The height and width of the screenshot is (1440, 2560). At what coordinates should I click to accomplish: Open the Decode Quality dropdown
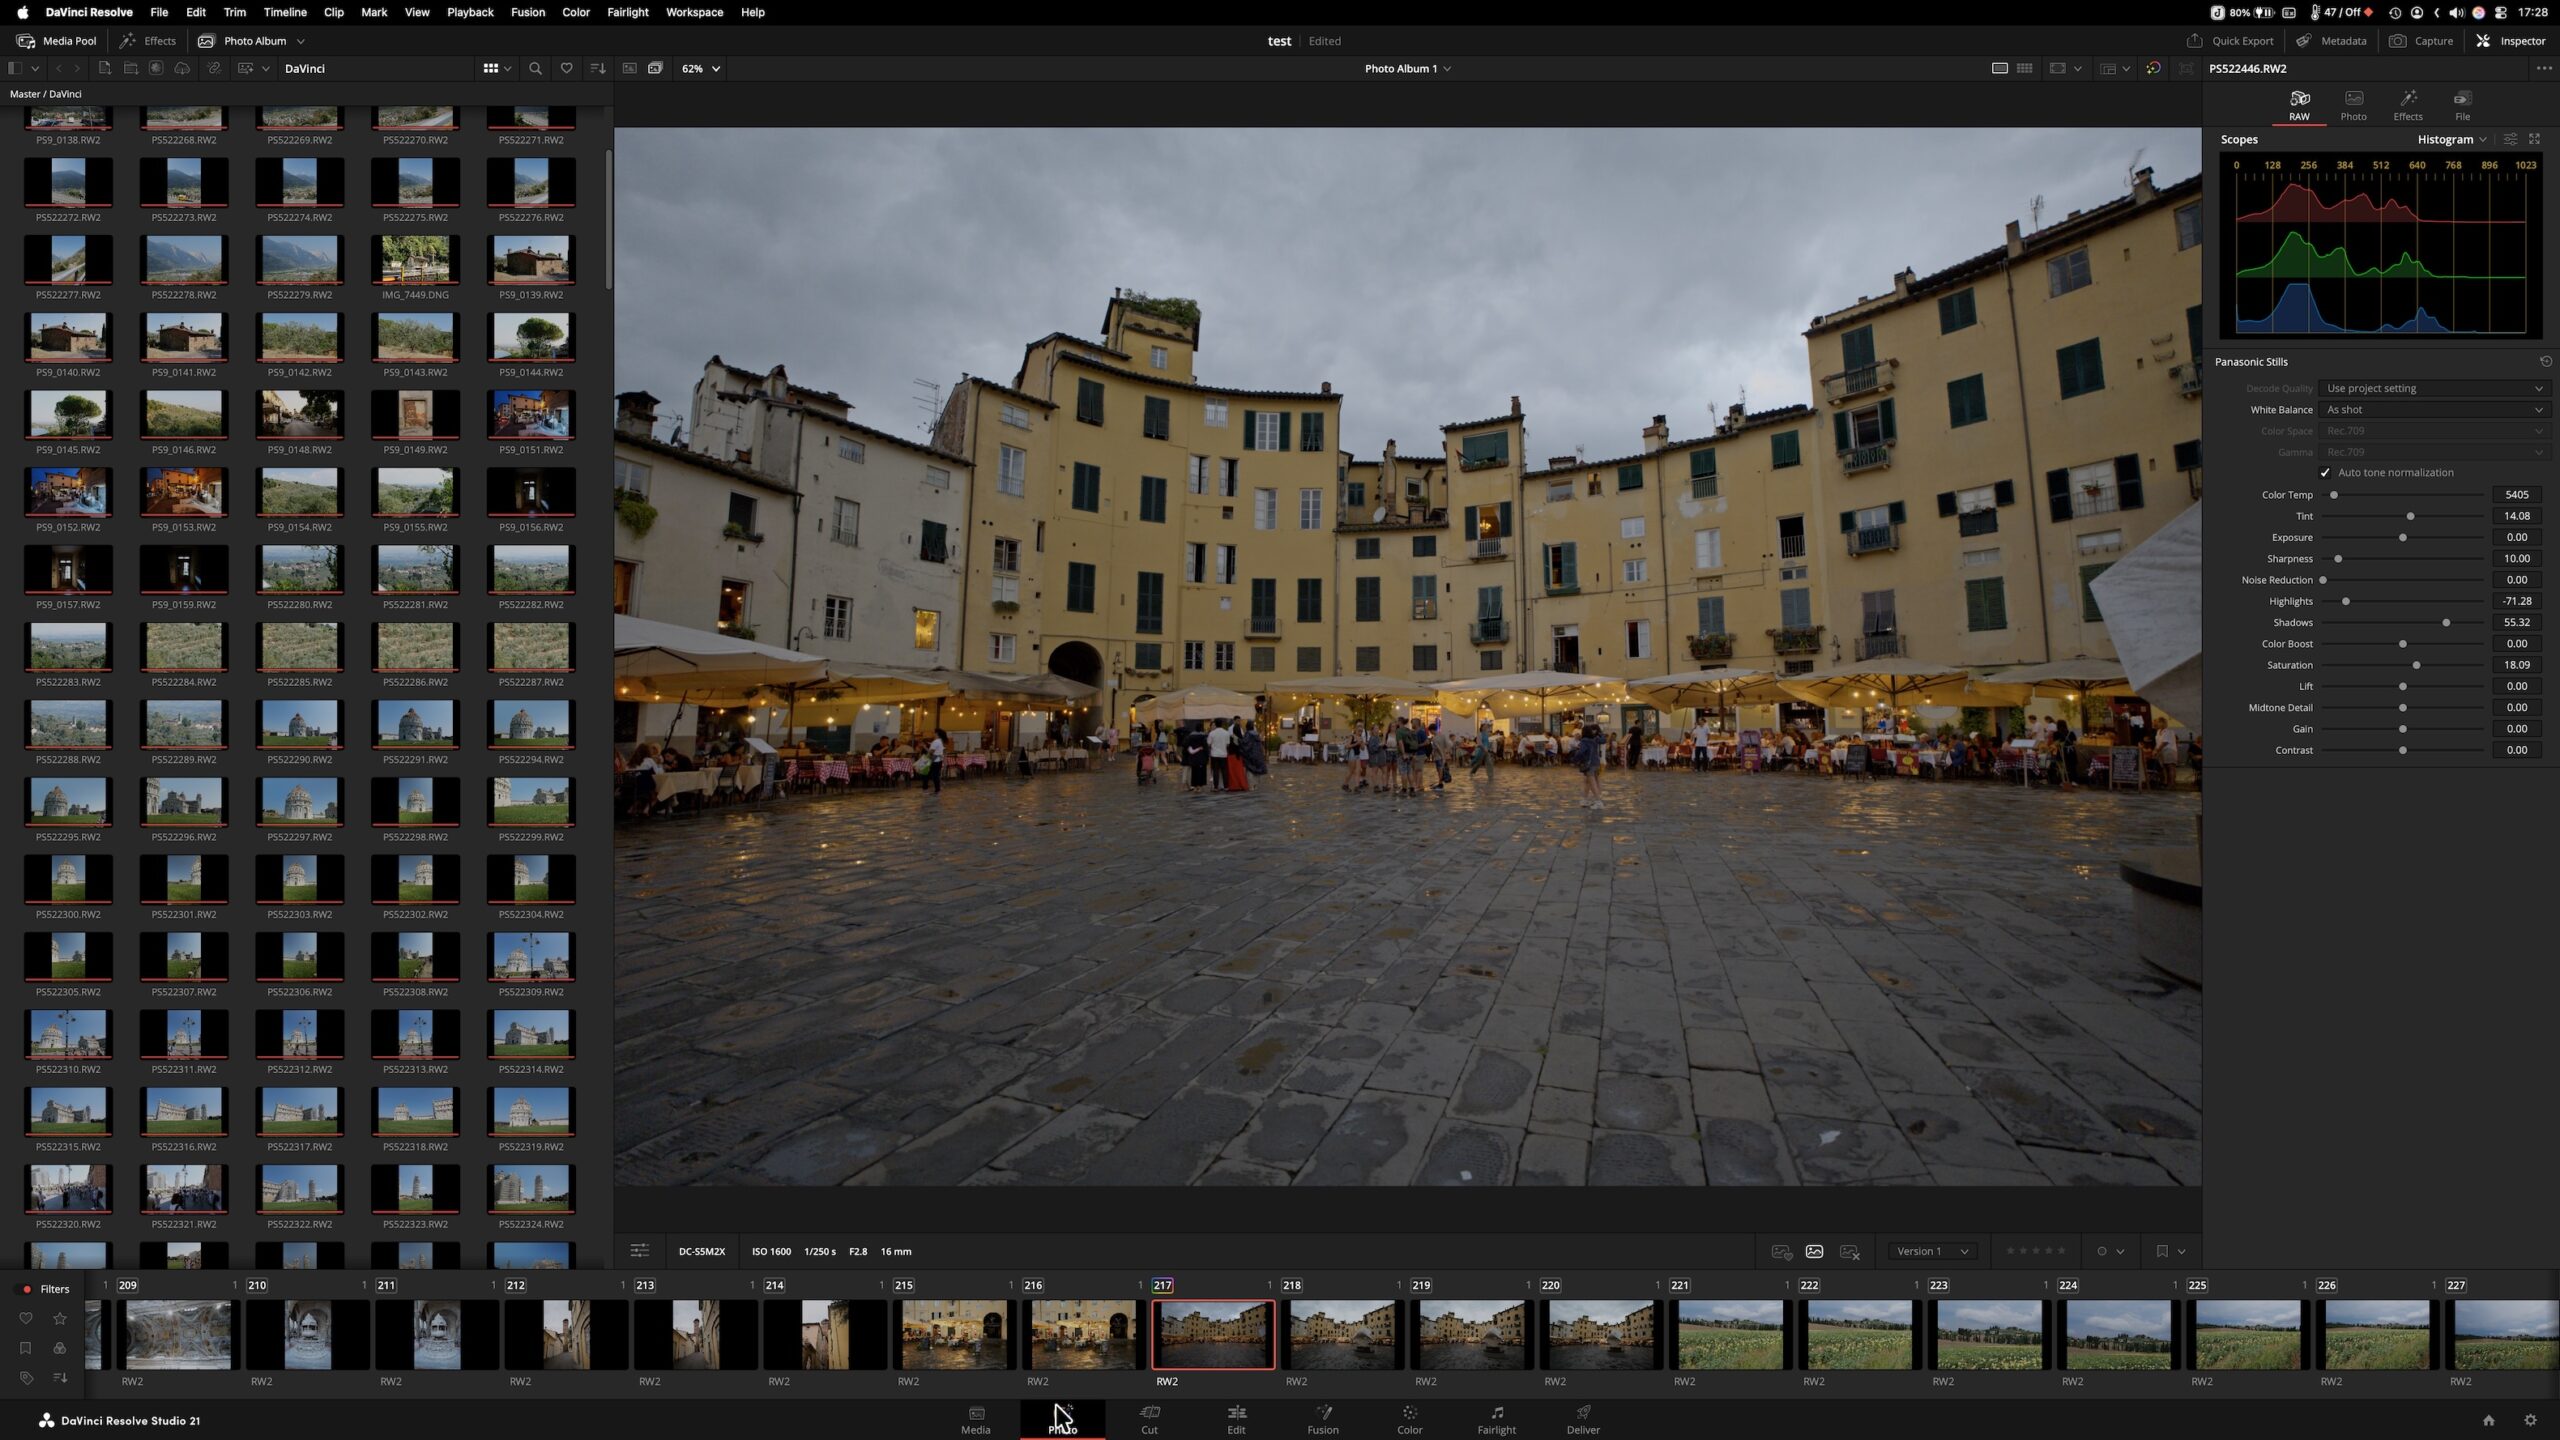pyautogui.click(x=2434, y=388)
